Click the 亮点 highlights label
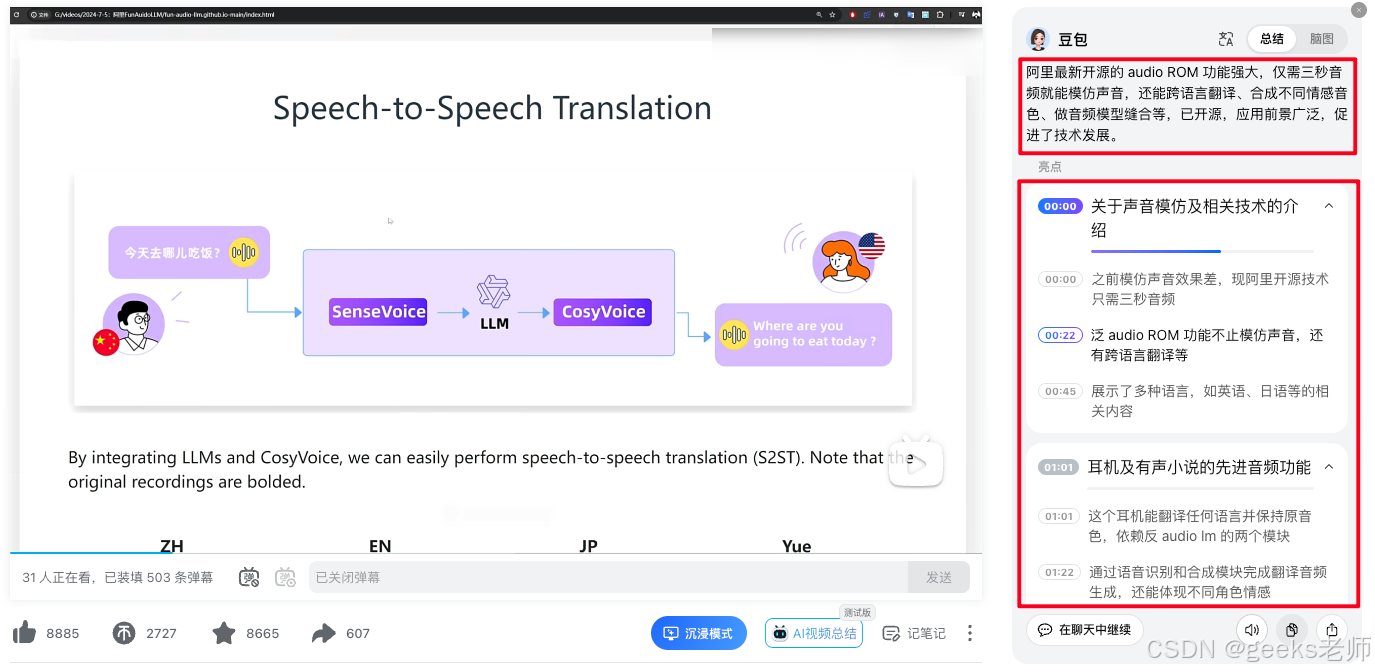Viewport: 1375px width, 672px height. [x=1050, y=167]
